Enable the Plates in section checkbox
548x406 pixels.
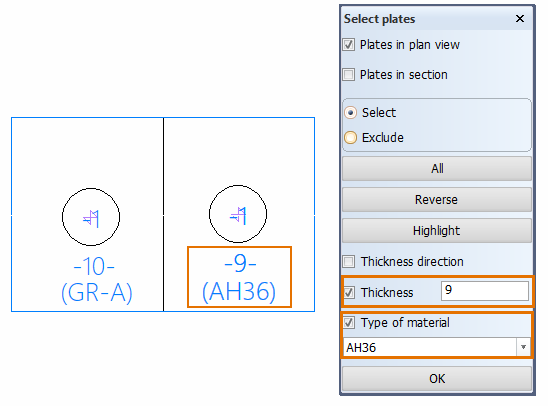tap(349, 74)
